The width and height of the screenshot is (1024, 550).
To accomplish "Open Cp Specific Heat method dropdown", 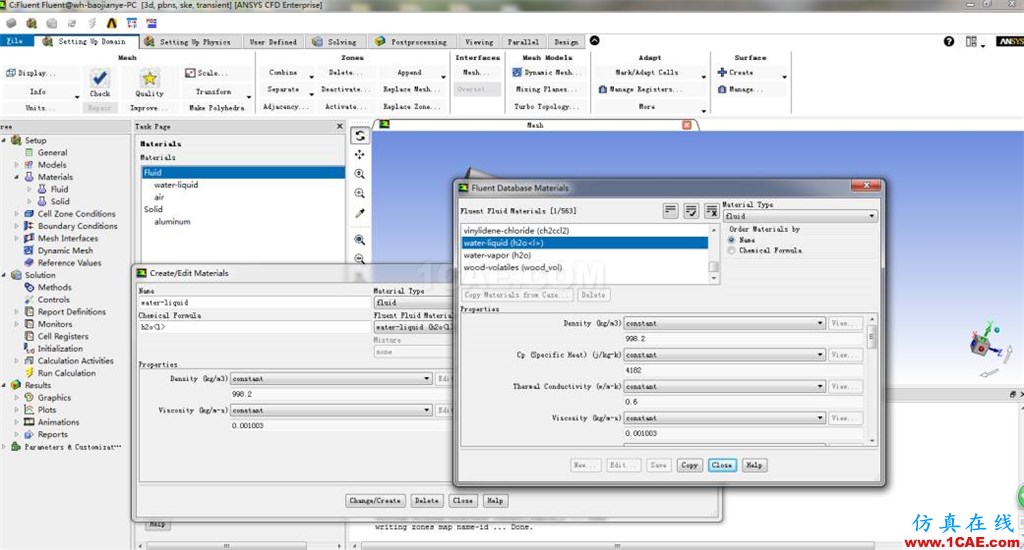I will pos(725,355).
